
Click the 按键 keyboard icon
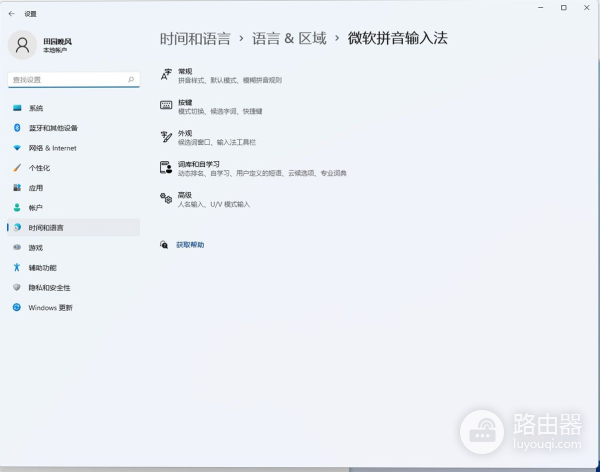(x=166, y=105)
